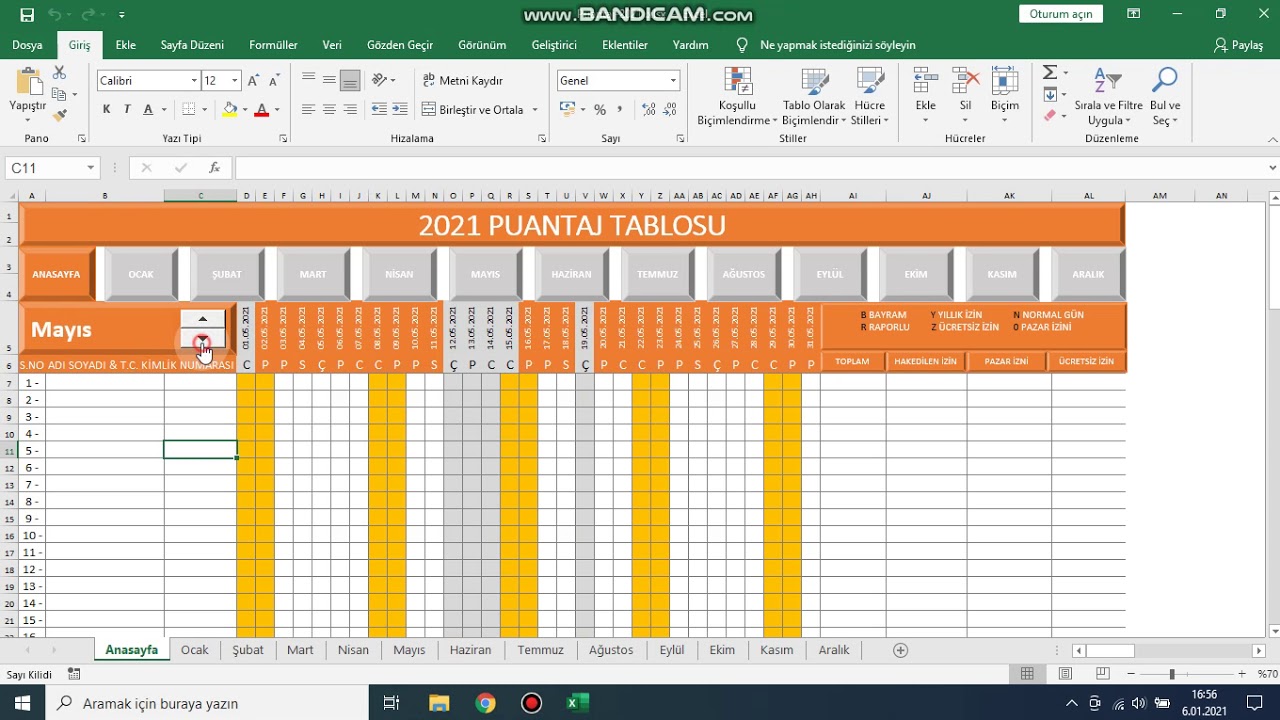
Task: Click the spinner down arrow beside Mayıs
Action: (203, 341)
